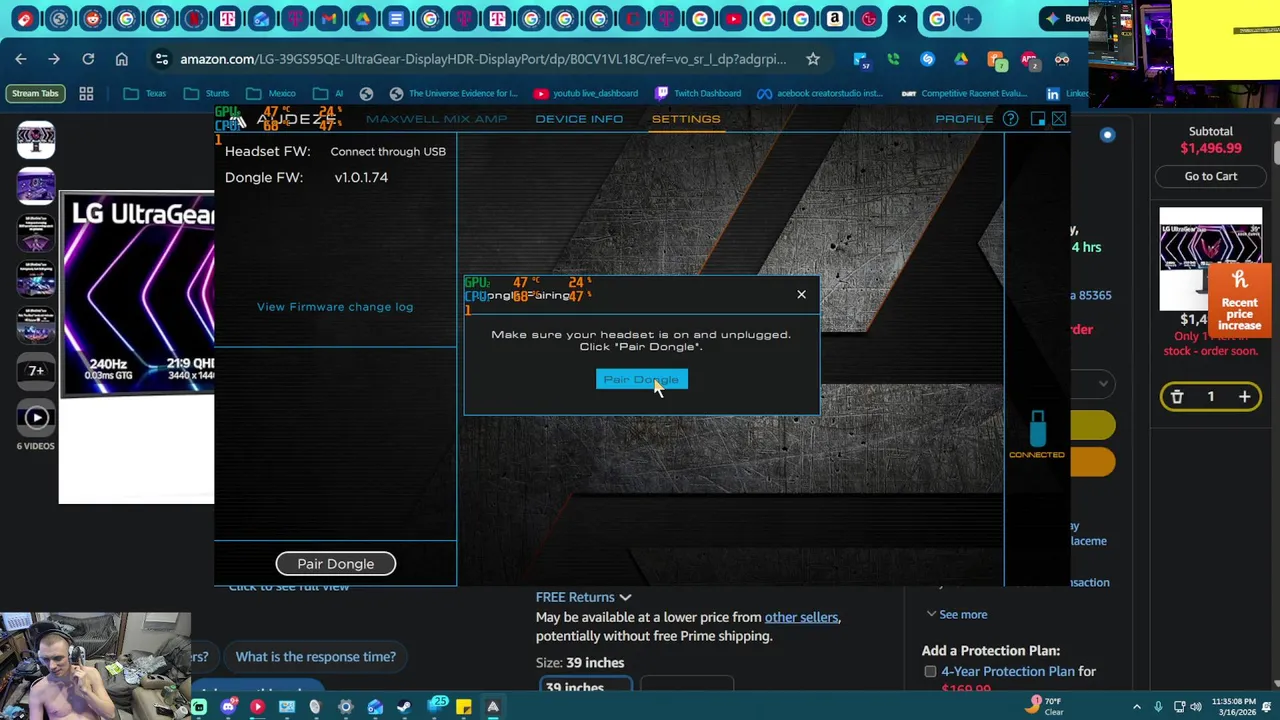Open the Steam taskbar icon

tap(404, 708)
